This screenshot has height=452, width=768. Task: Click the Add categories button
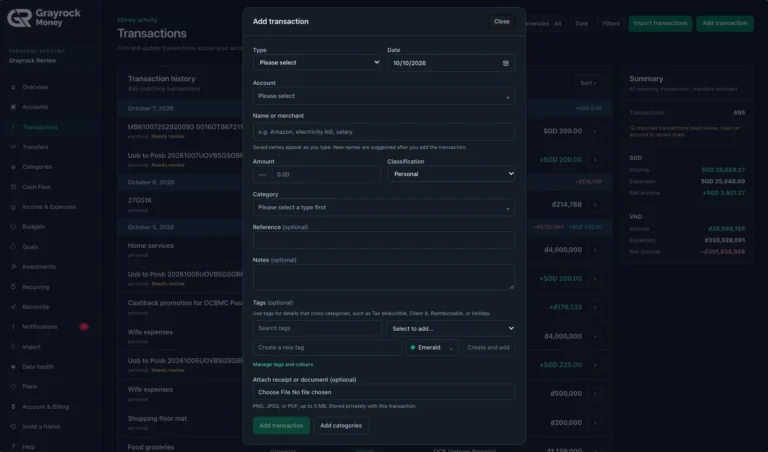point(341,426)
